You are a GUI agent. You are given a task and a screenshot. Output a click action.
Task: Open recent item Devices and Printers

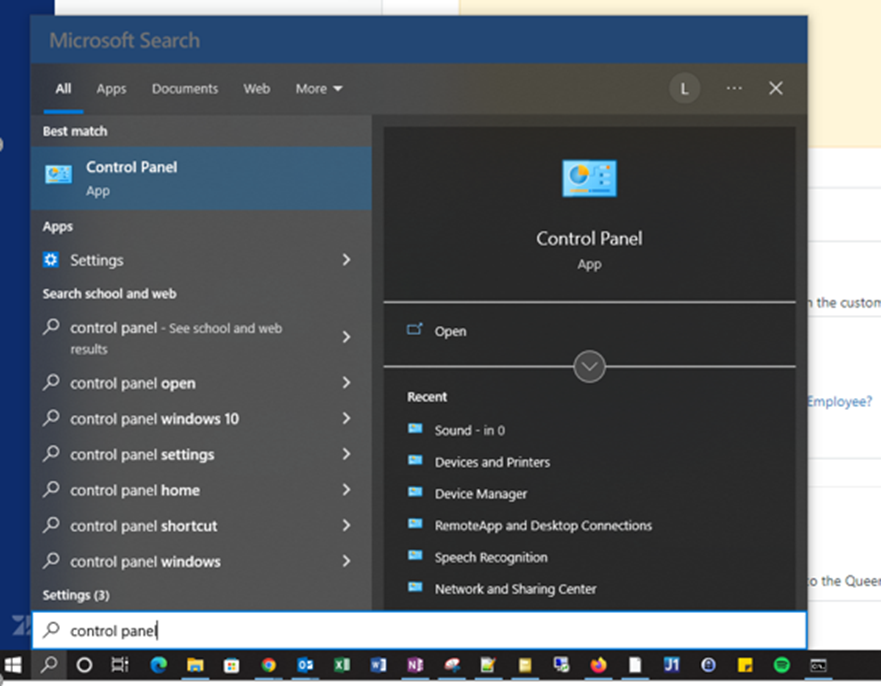pyautogui.click(x=492, y=462)
